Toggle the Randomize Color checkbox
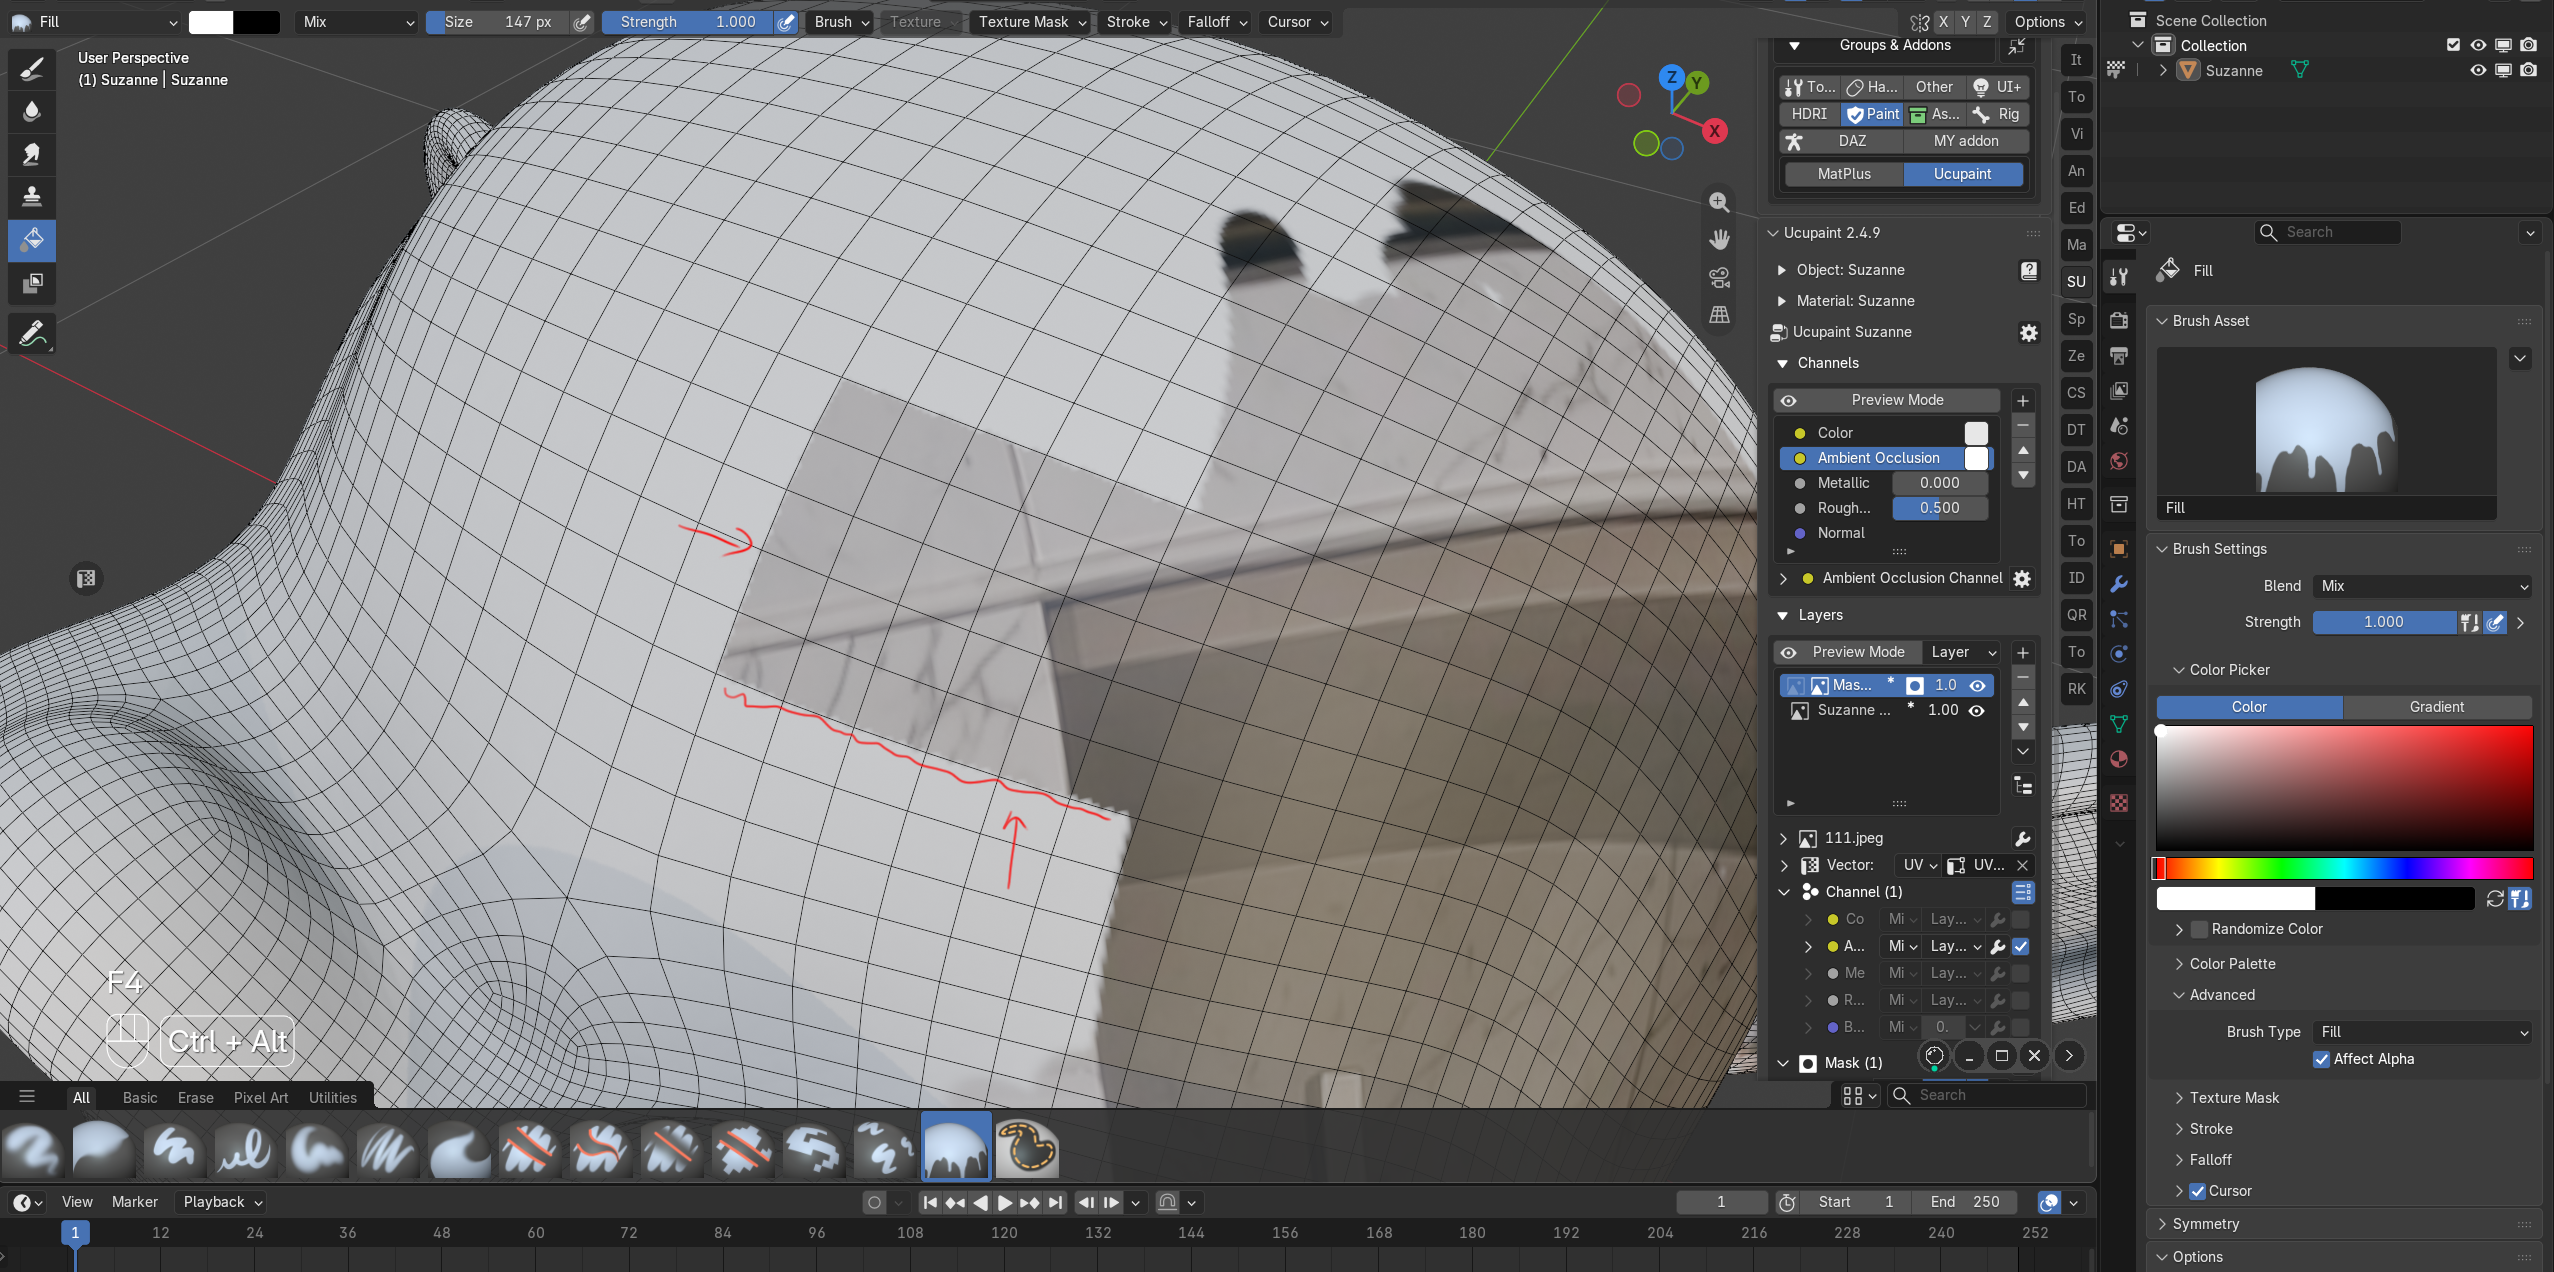 click(x=2199, y=930)
